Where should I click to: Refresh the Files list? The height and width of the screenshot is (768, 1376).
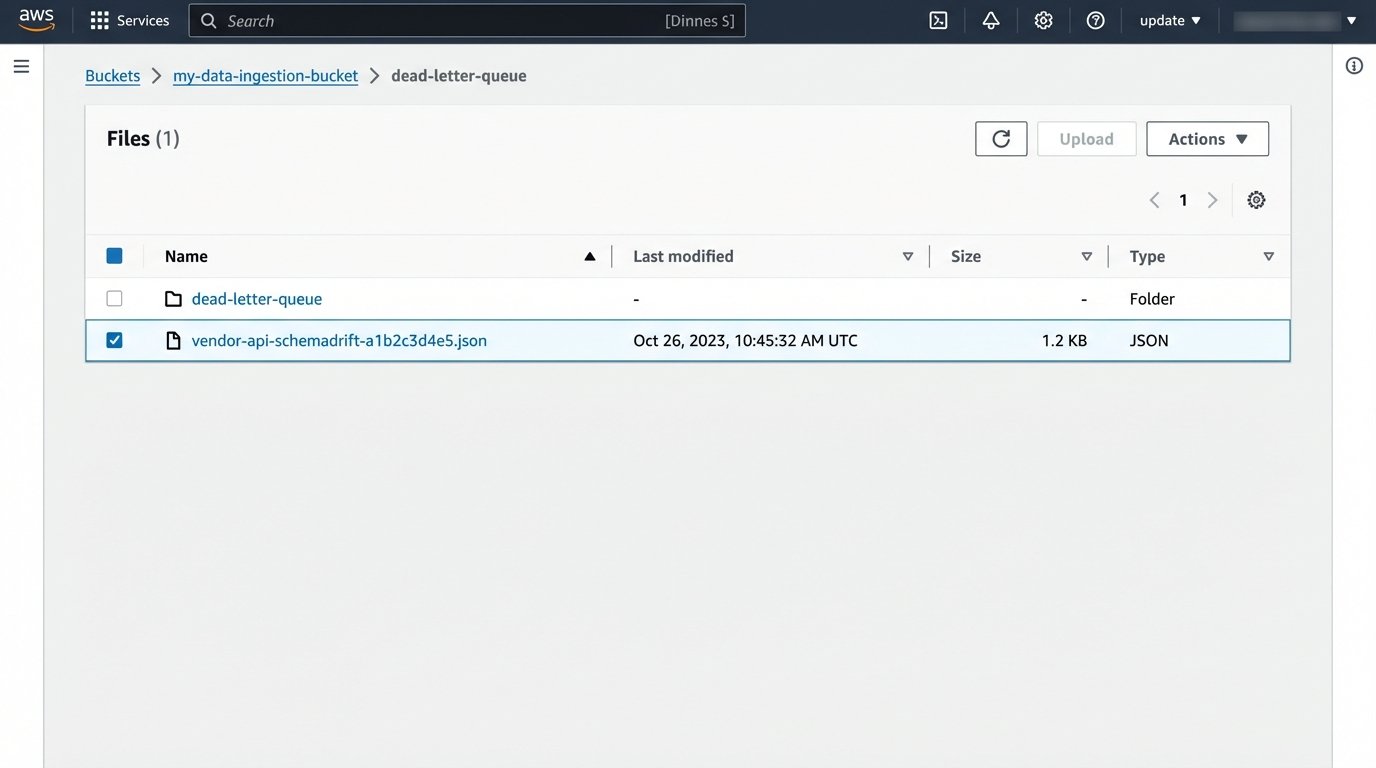[1001, 139]
